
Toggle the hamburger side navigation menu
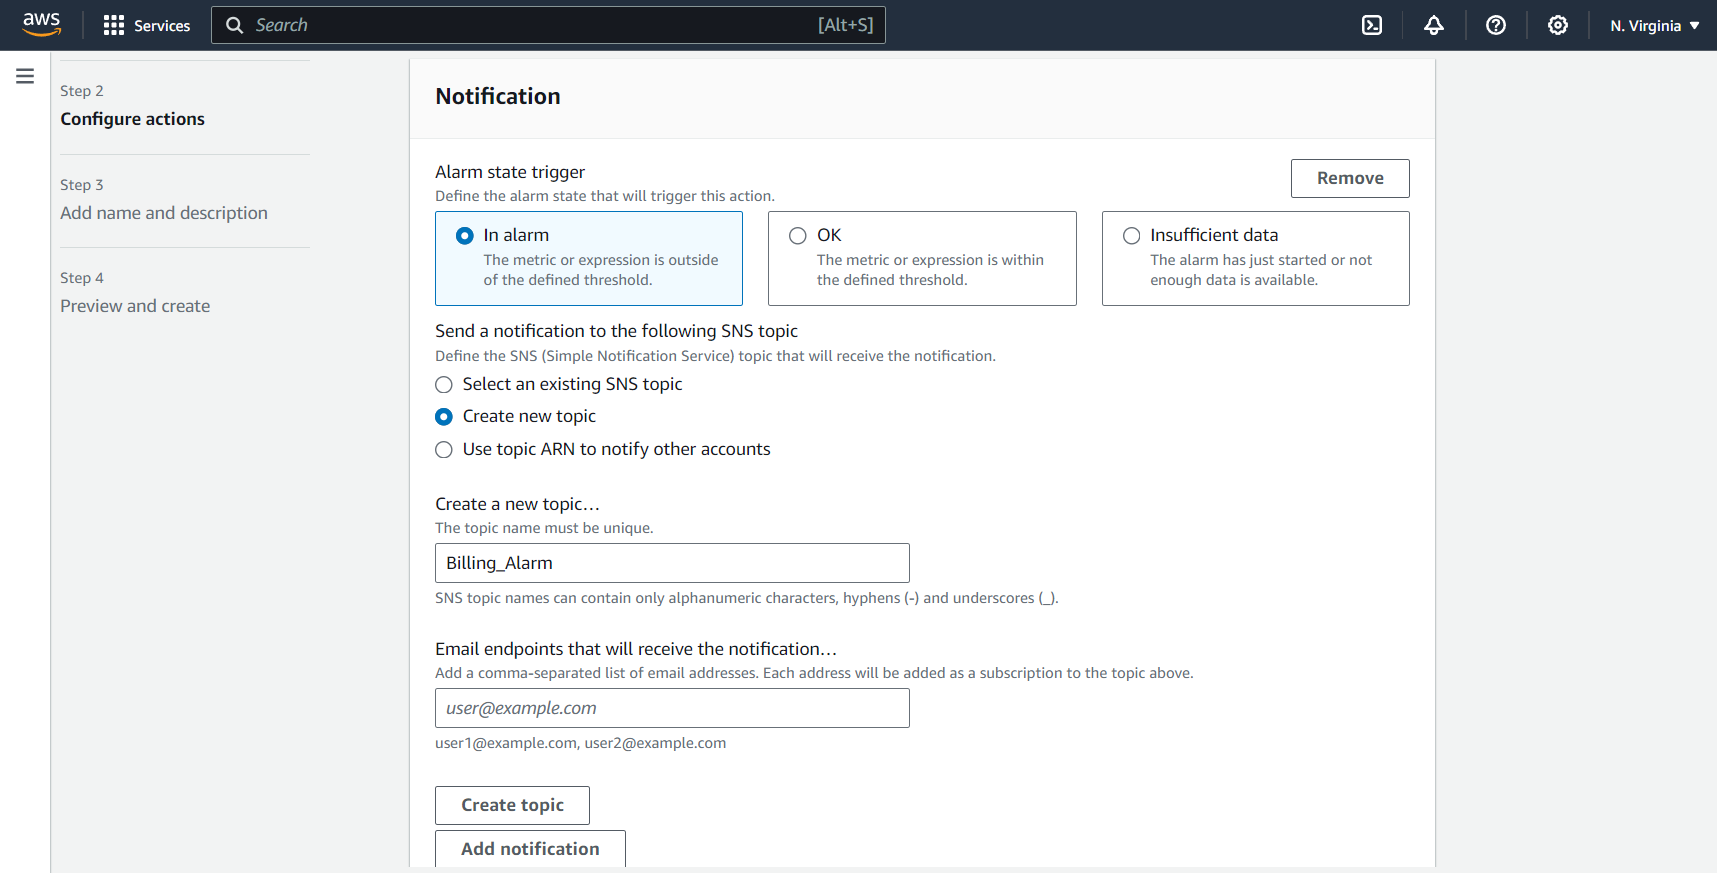click(25, 76)
